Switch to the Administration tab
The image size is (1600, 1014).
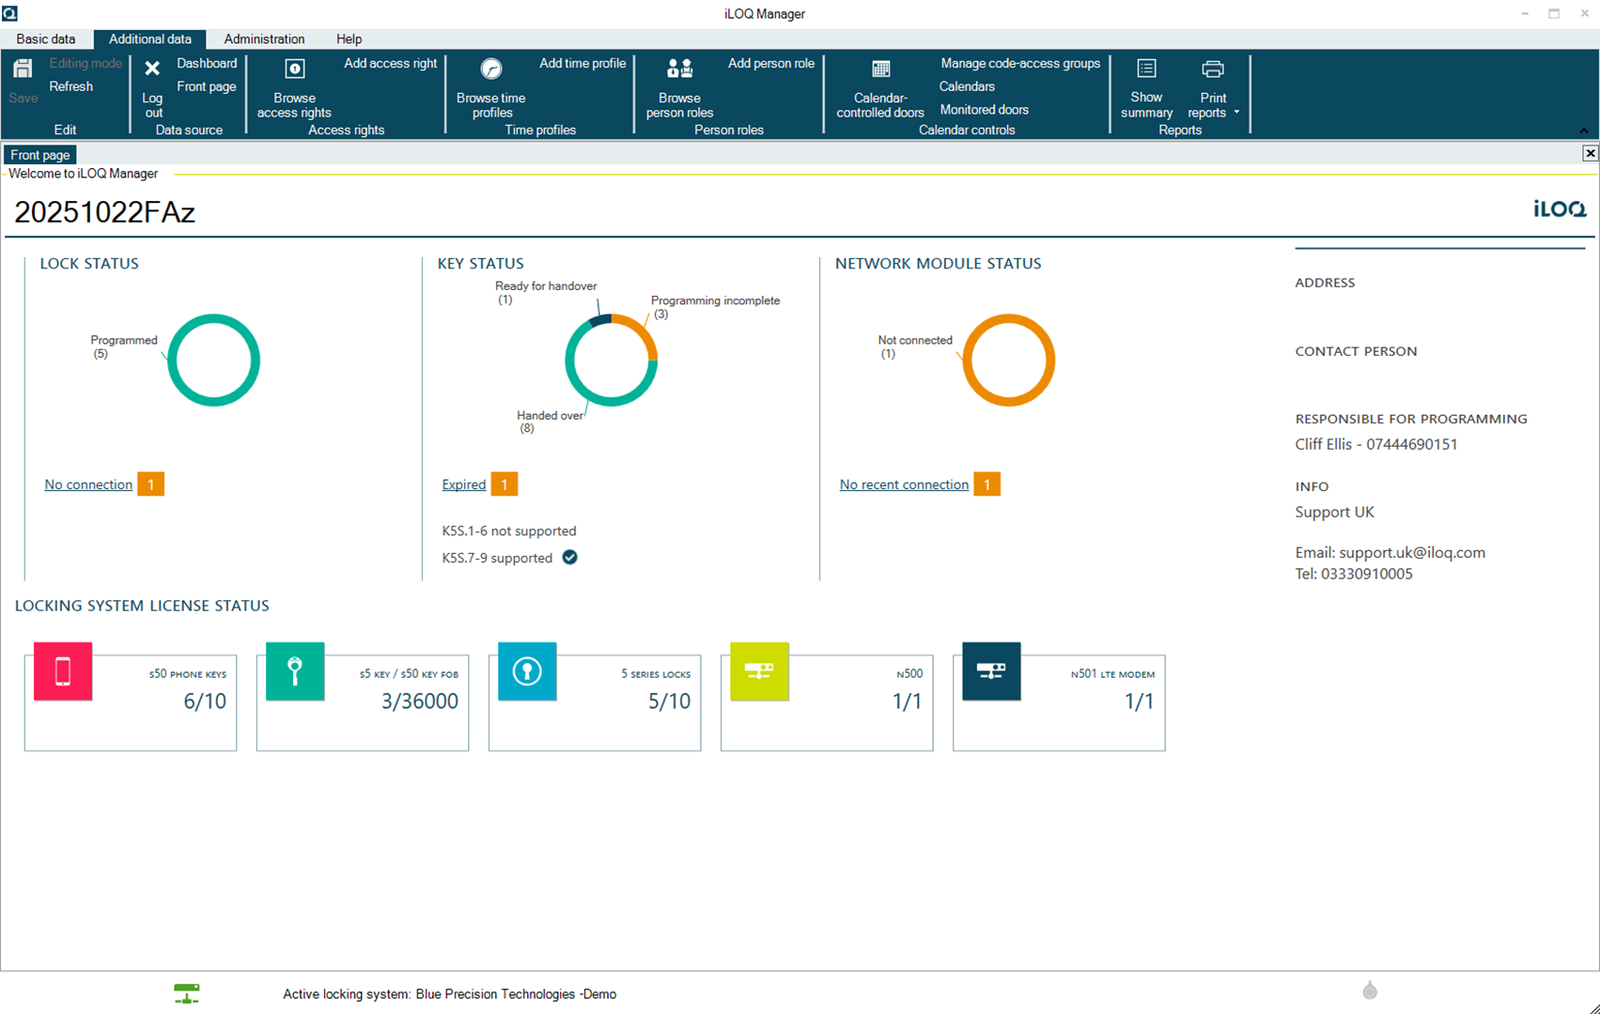pos(264,39)
